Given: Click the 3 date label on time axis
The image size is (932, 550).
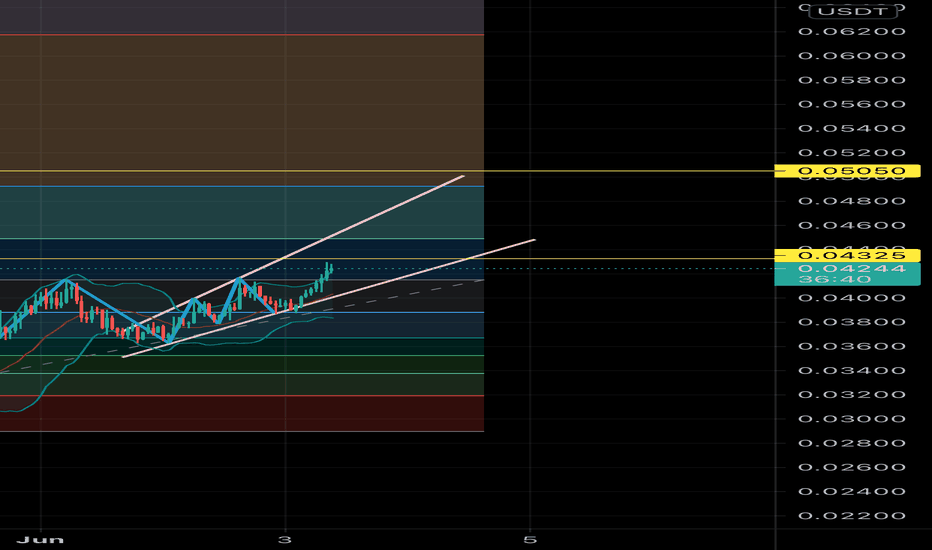Looking at the screenshot, I should [x=285, y=540].
